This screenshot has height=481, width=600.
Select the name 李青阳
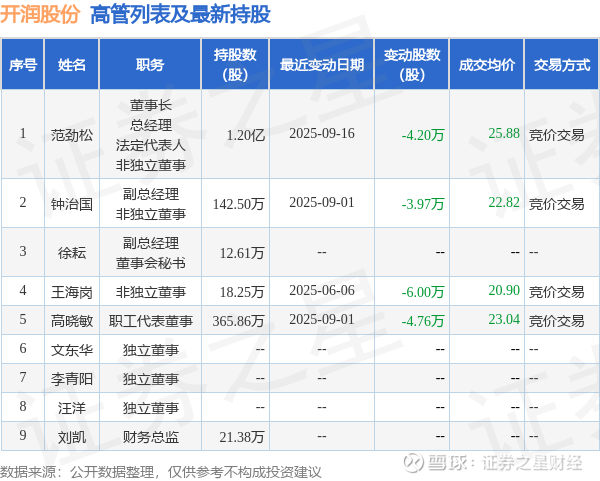click(72, 379)
